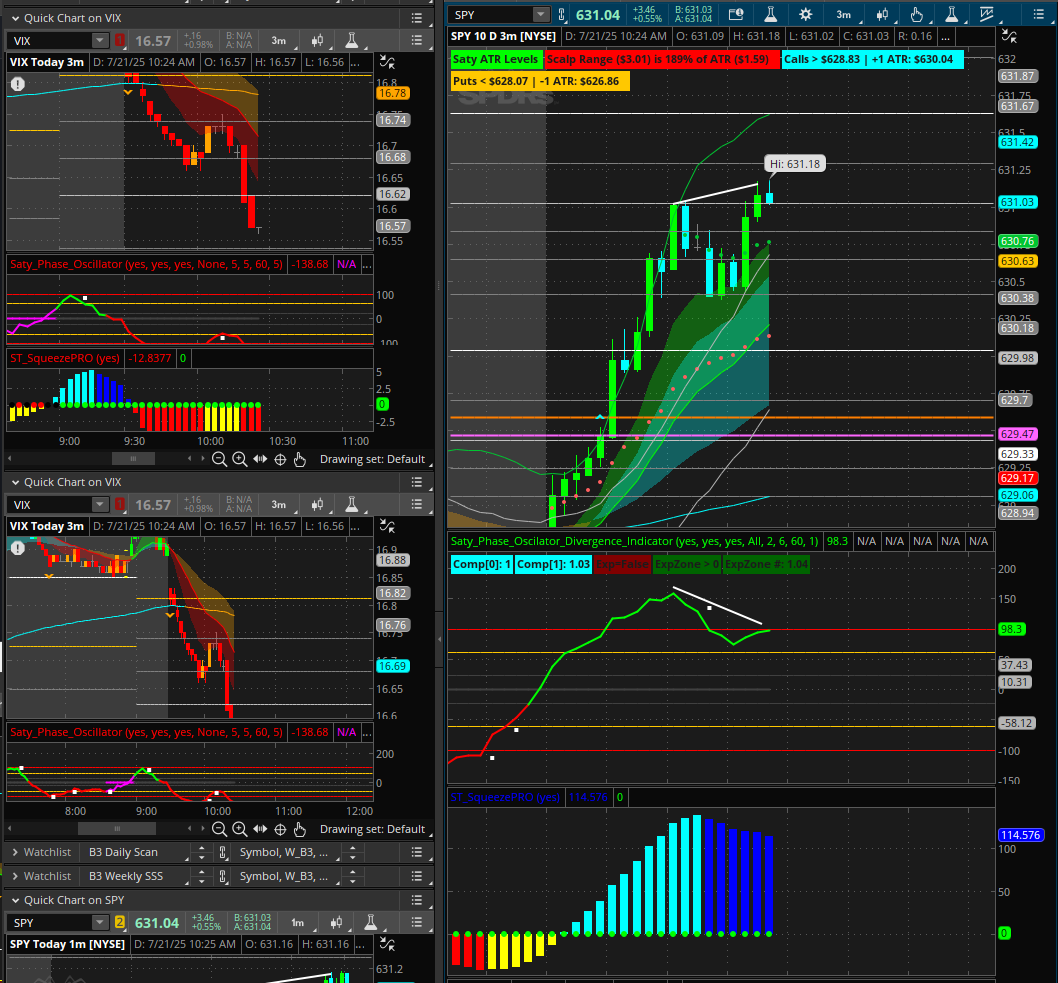Click blue 114.576 value bubble on squeeze axis
The width and height of the screenshot is (1058, 983).
pyautogui.click(x=1020, y=835)
